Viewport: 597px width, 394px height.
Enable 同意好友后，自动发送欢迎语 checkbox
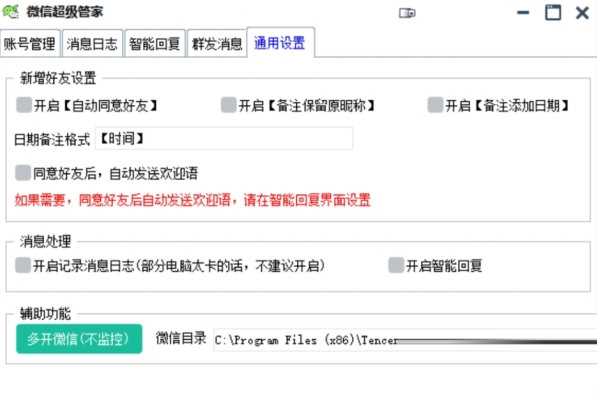tap(23, 173)
